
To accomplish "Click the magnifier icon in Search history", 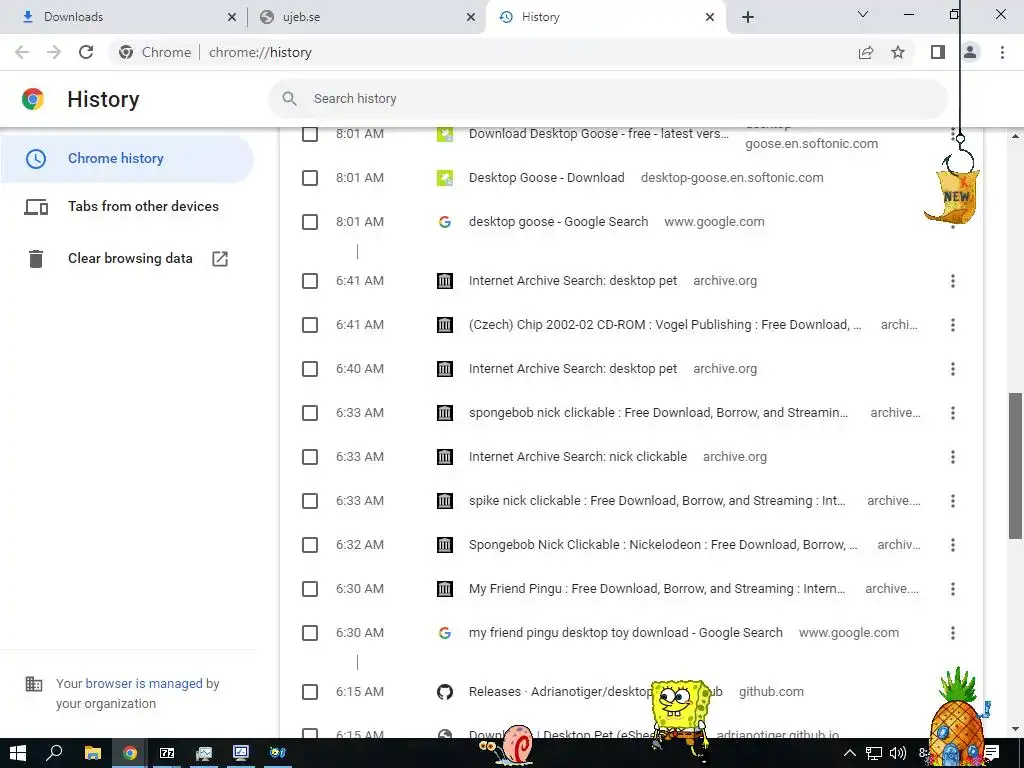I will pyautogui.click(x=289, y=99).
